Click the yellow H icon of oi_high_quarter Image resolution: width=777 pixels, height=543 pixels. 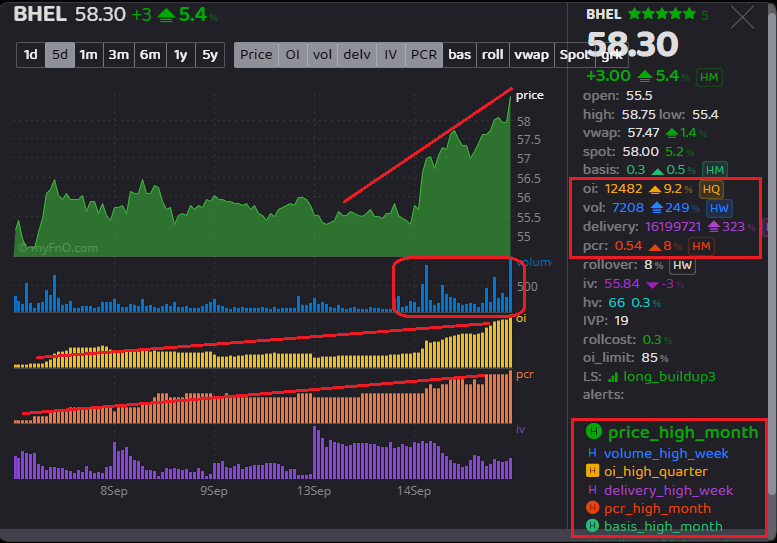[592, 471]
